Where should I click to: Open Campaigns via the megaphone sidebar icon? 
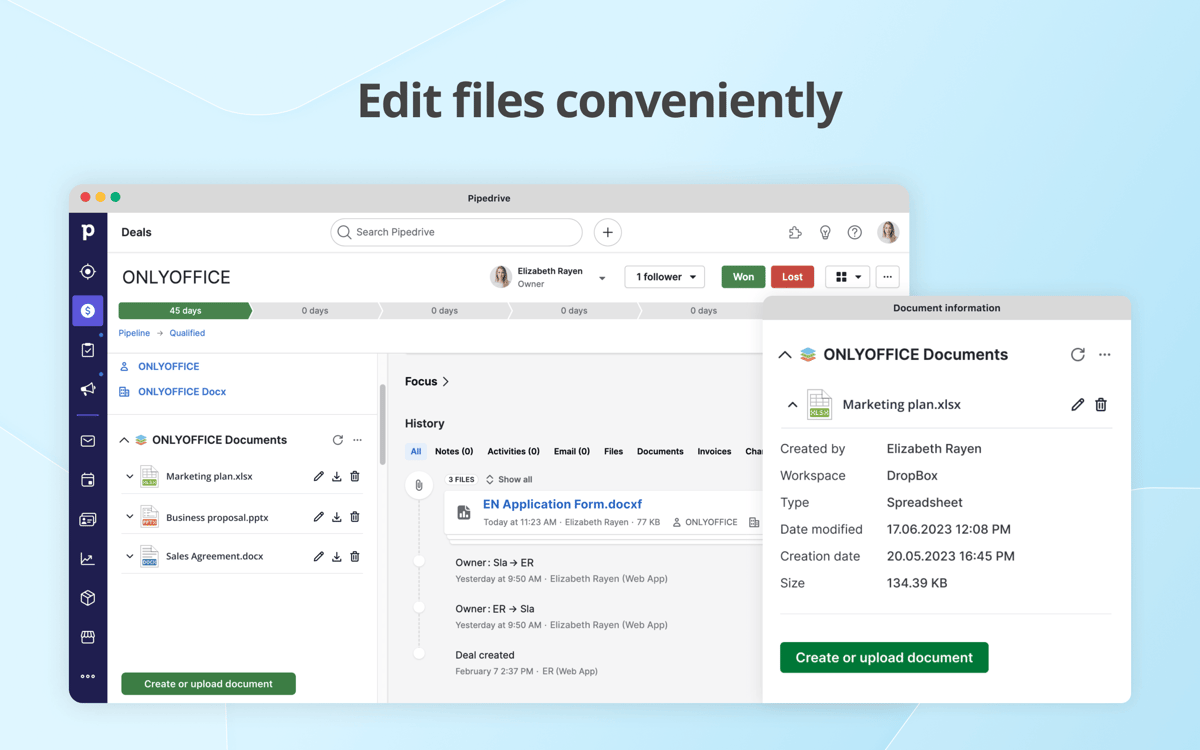click(88, 389)
